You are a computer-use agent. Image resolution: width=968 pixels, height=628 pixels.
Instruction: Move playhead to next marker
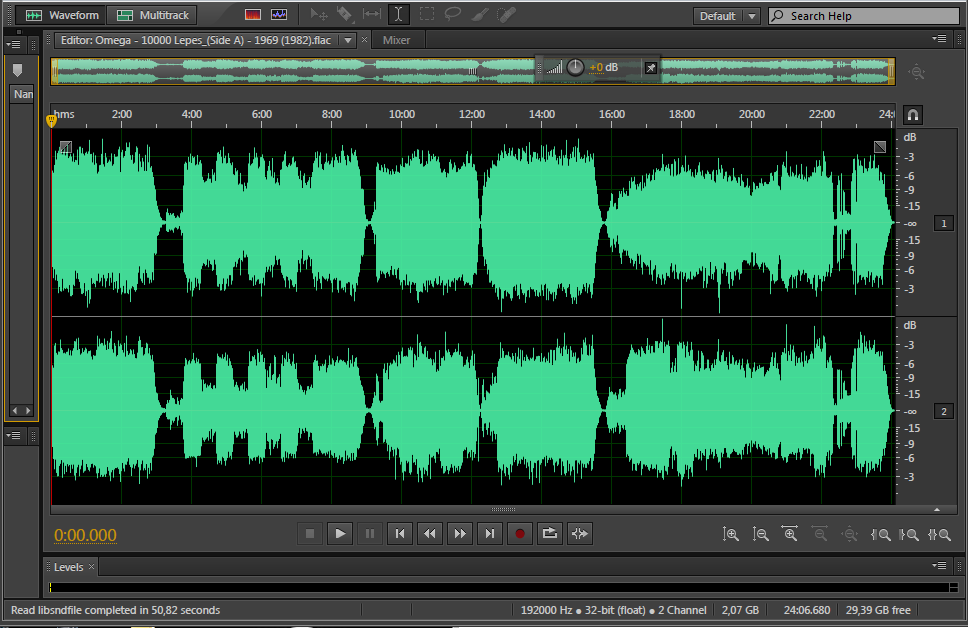(490, 534)
